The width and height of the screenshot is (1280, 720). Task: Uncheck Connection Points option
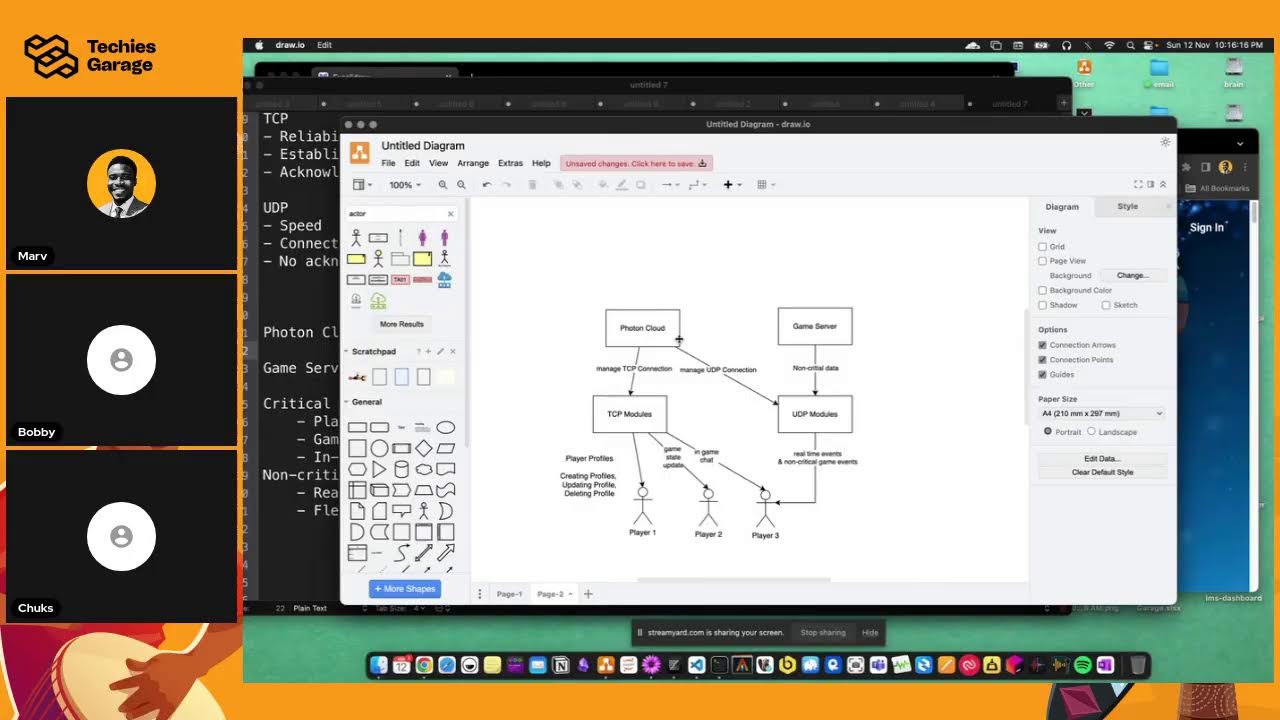point(1043,360)
